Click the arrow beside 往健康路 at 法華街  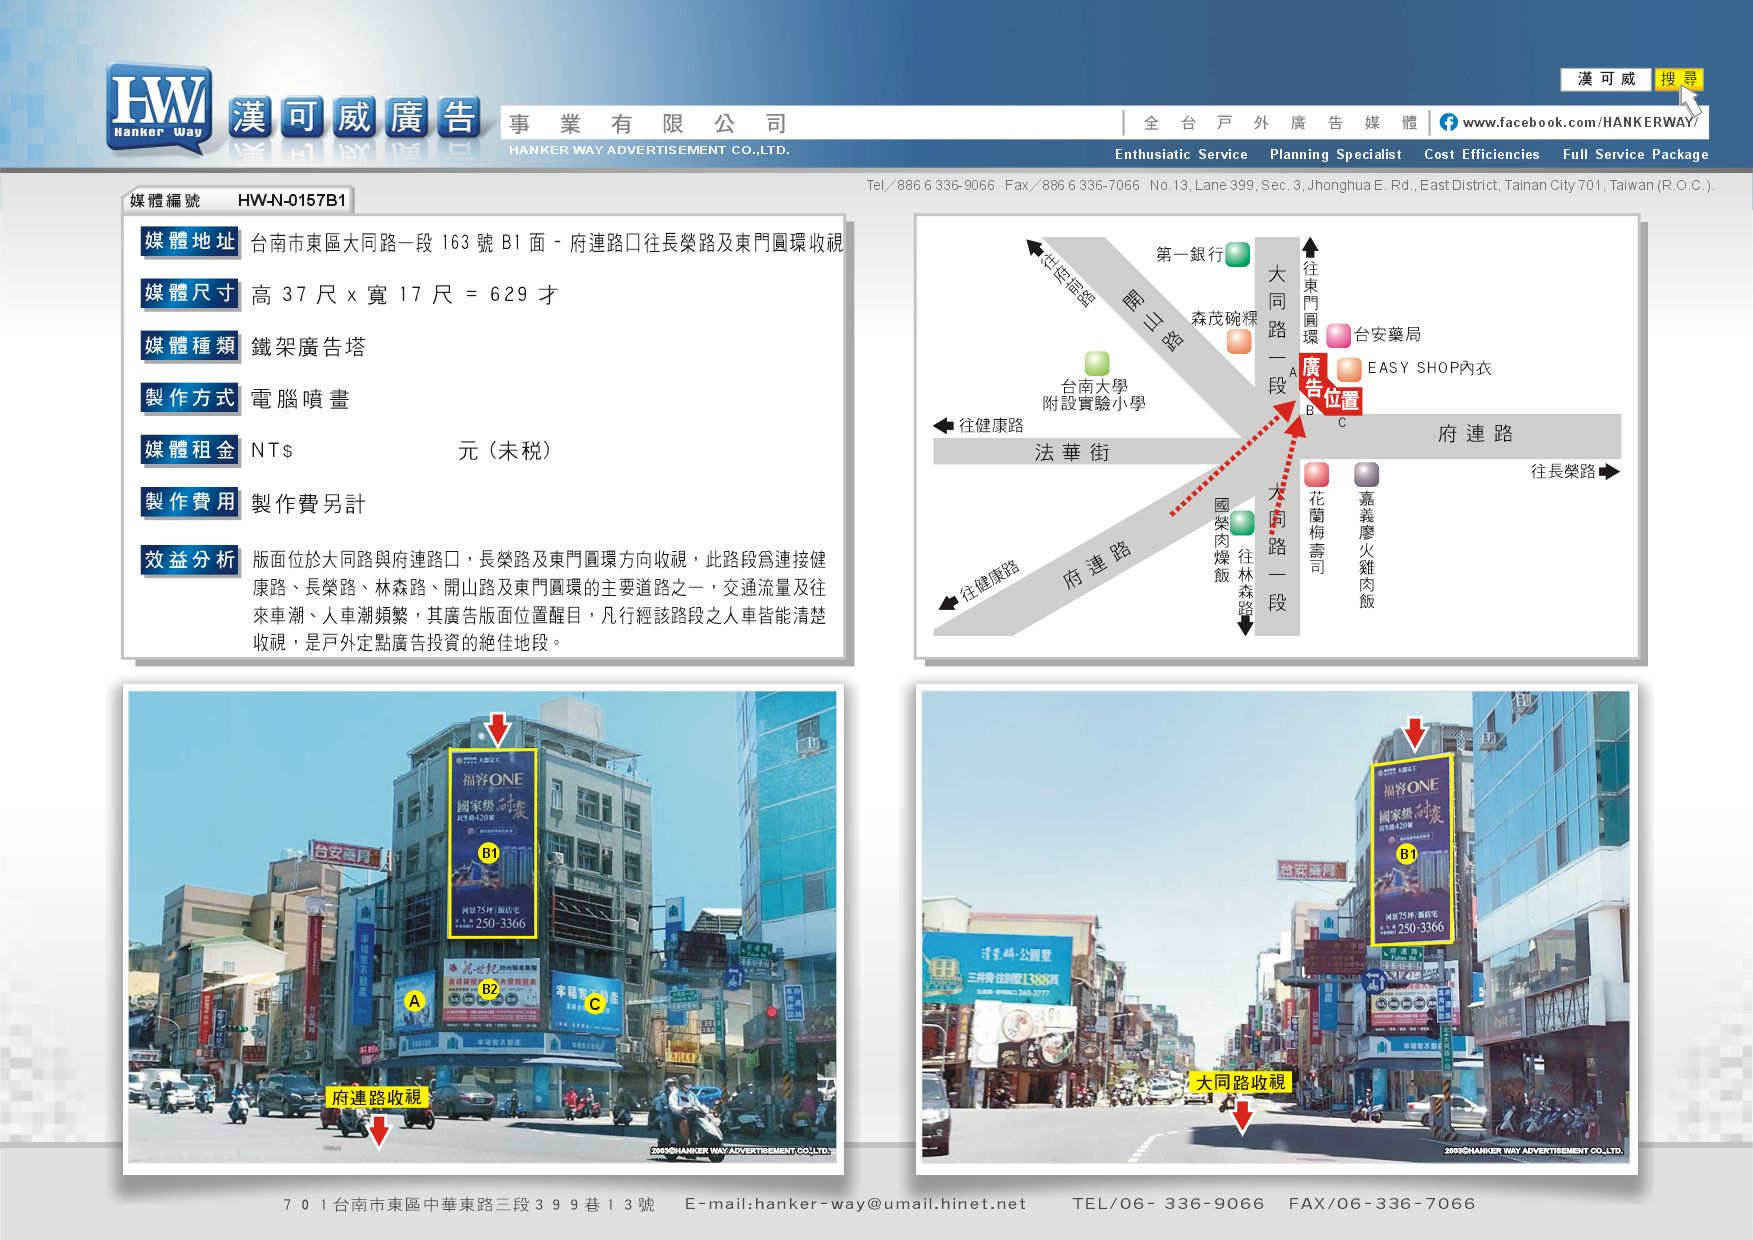point(943,425)
